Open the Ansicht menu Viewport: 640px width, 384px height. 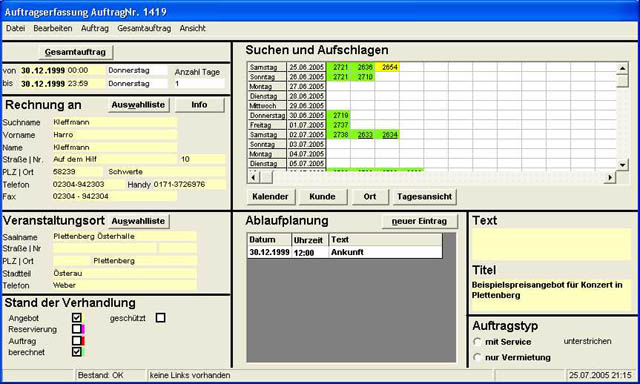pyautogui.click(x=193, y=28)
